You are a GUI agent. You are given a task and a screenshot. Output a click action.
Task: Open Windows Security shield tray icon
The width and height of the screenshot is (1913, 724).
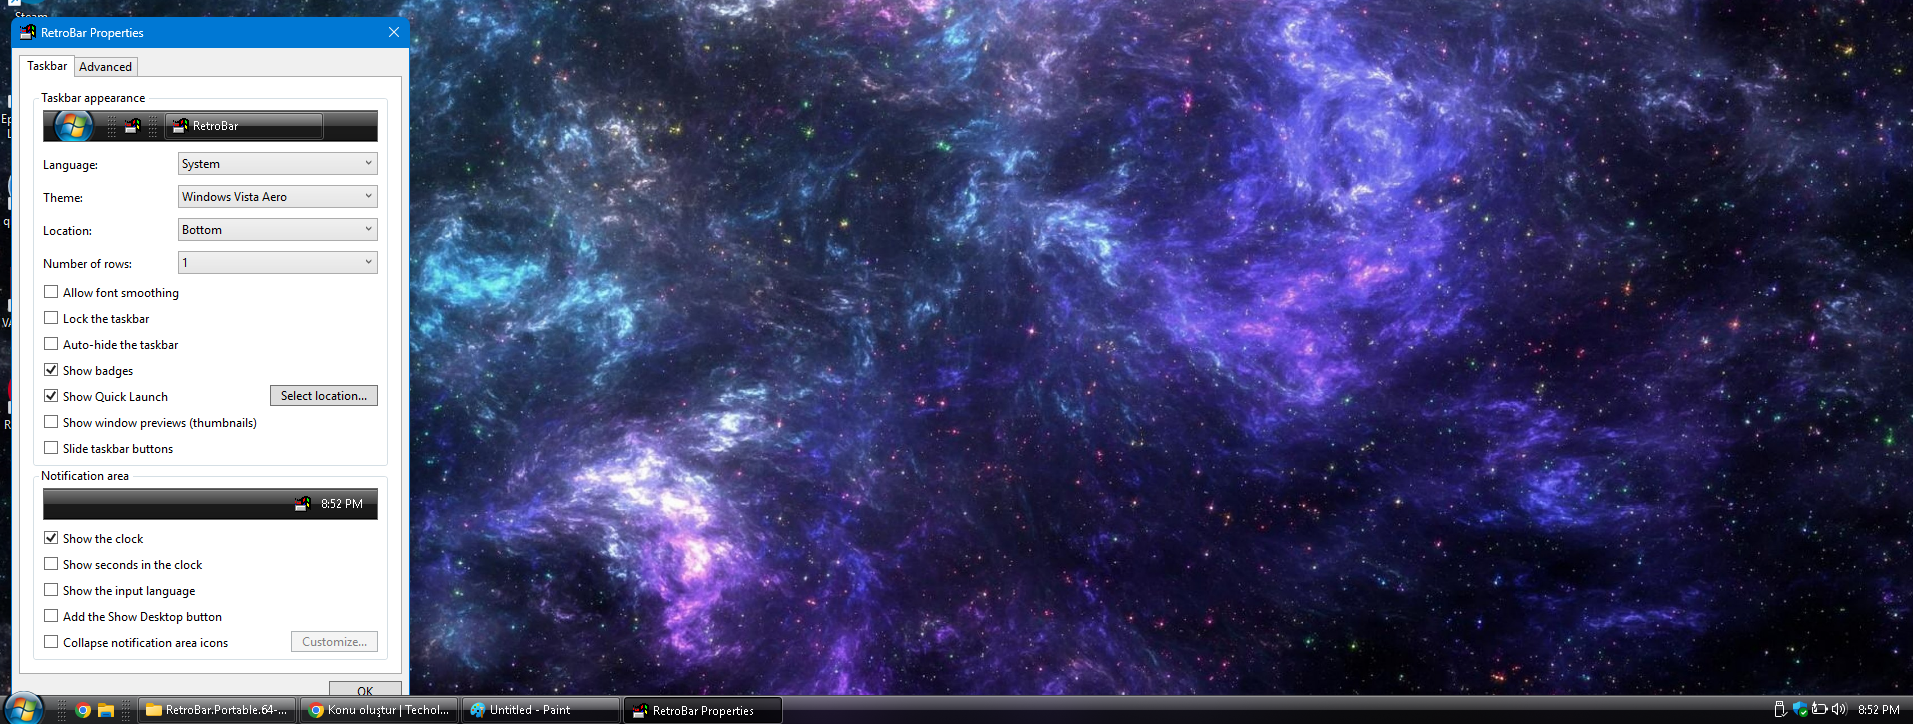1800,709
